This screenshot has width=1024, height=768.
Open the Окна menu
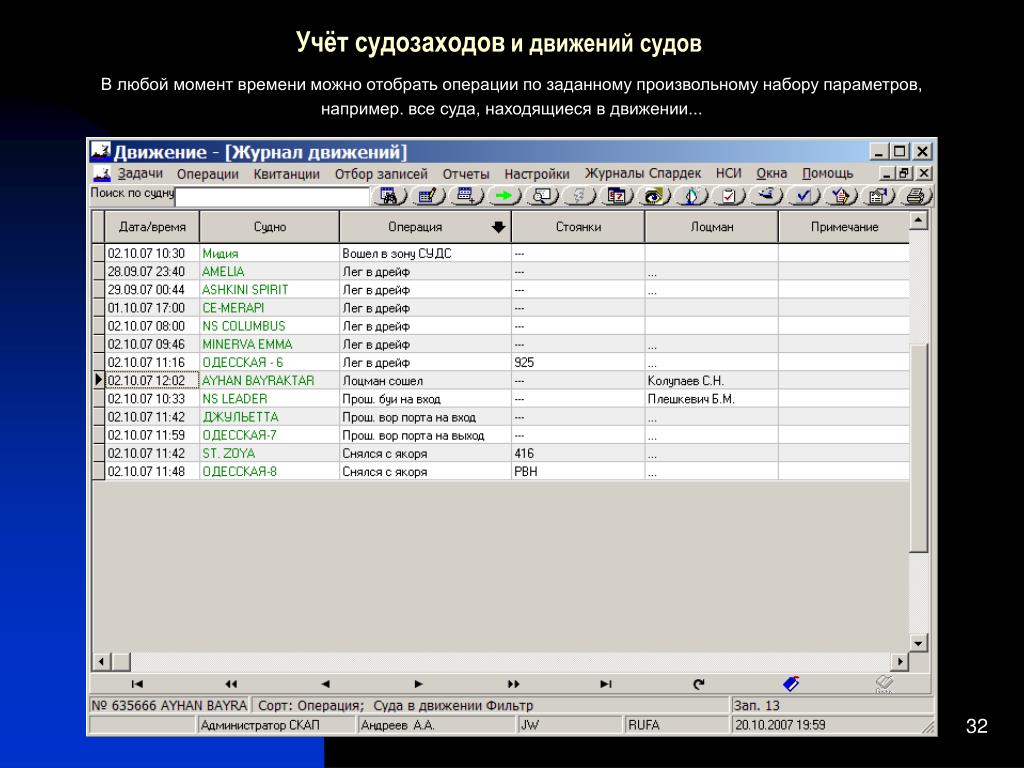point(771,174)
